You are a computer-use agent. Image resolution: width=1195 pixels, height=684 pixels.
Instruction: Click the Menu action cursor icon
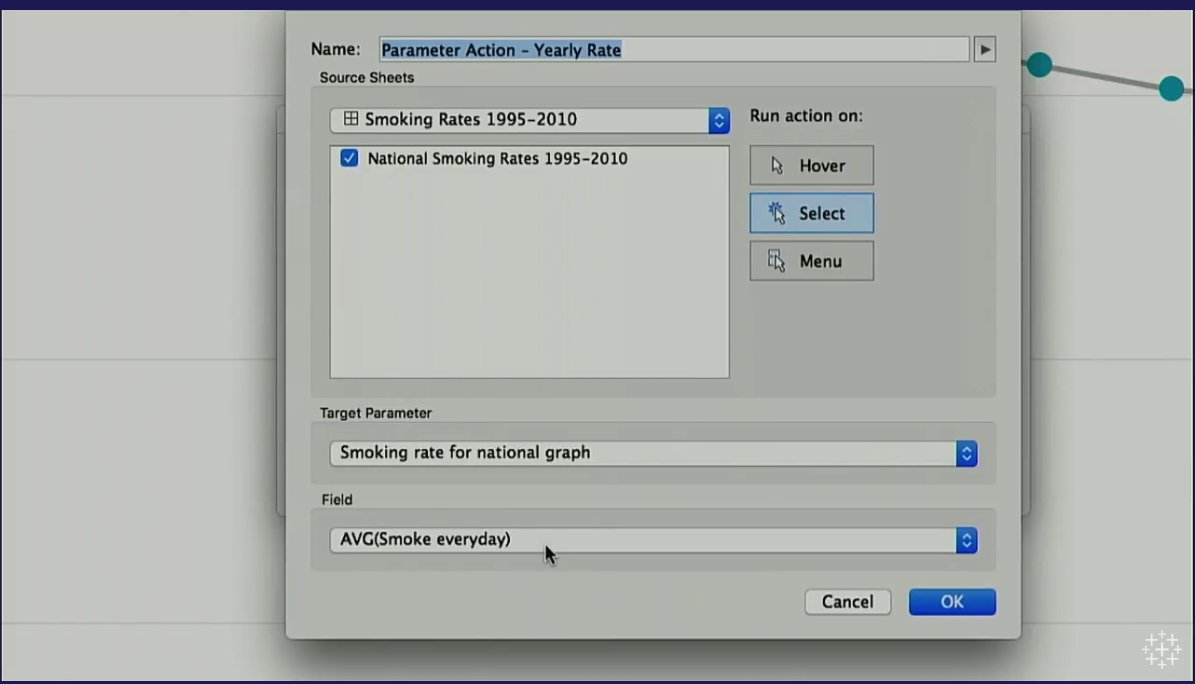[776, 260]
